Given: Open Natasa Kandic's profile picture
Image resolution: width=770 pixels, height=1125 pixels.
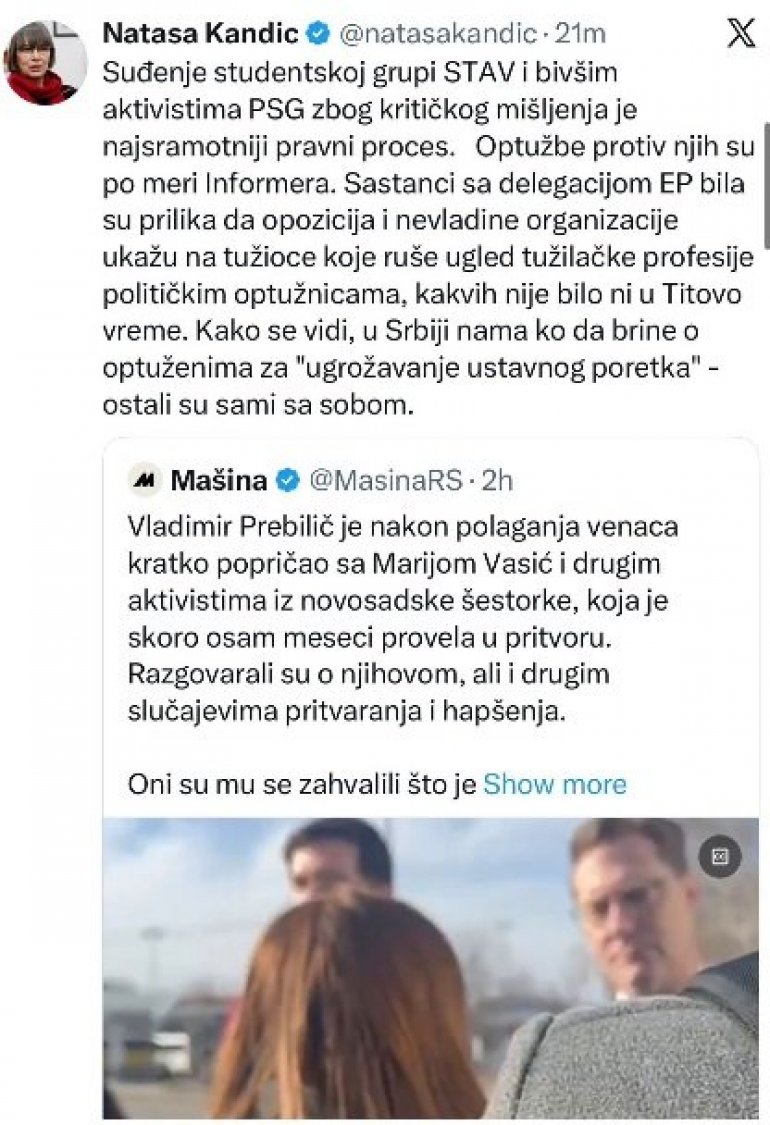Looking at the screenshot, I should pyautogui.click(x=40, y=62).
